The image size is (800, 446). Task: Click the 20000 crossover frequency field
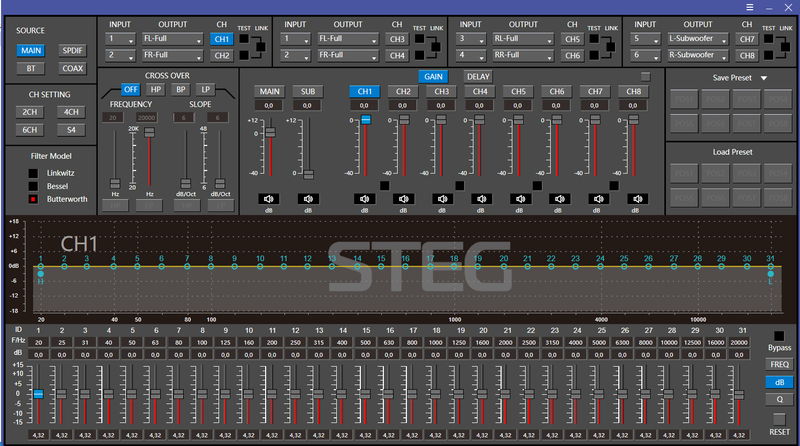(146, 118)
